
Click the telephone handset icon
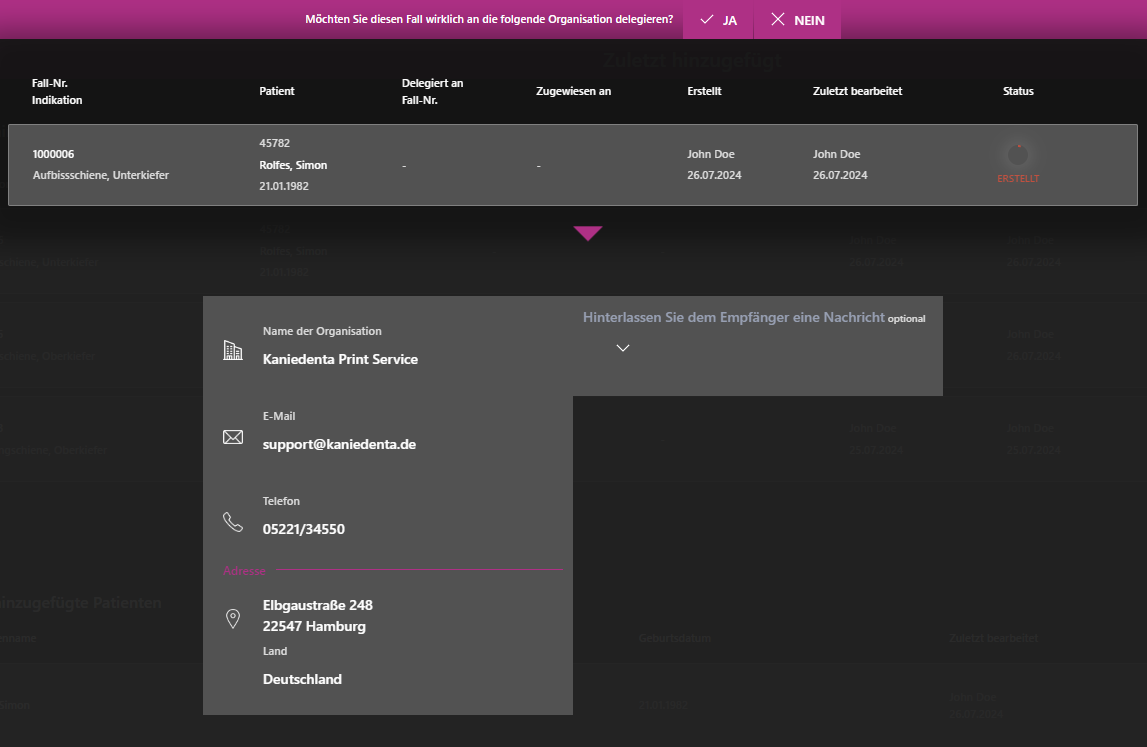(233, 522)
